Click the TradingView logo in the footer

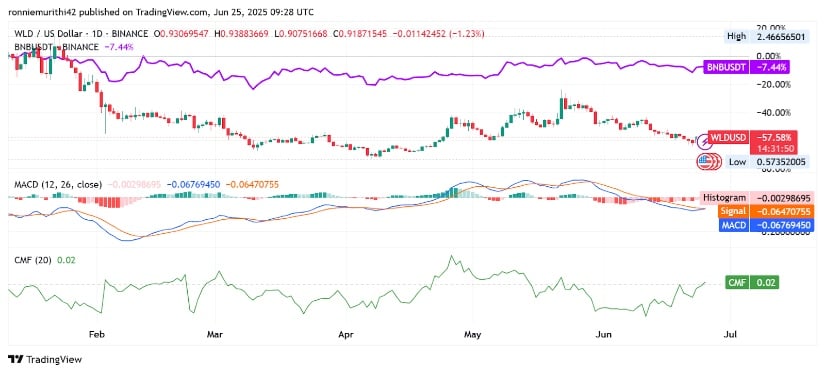(x=46, y=360)
